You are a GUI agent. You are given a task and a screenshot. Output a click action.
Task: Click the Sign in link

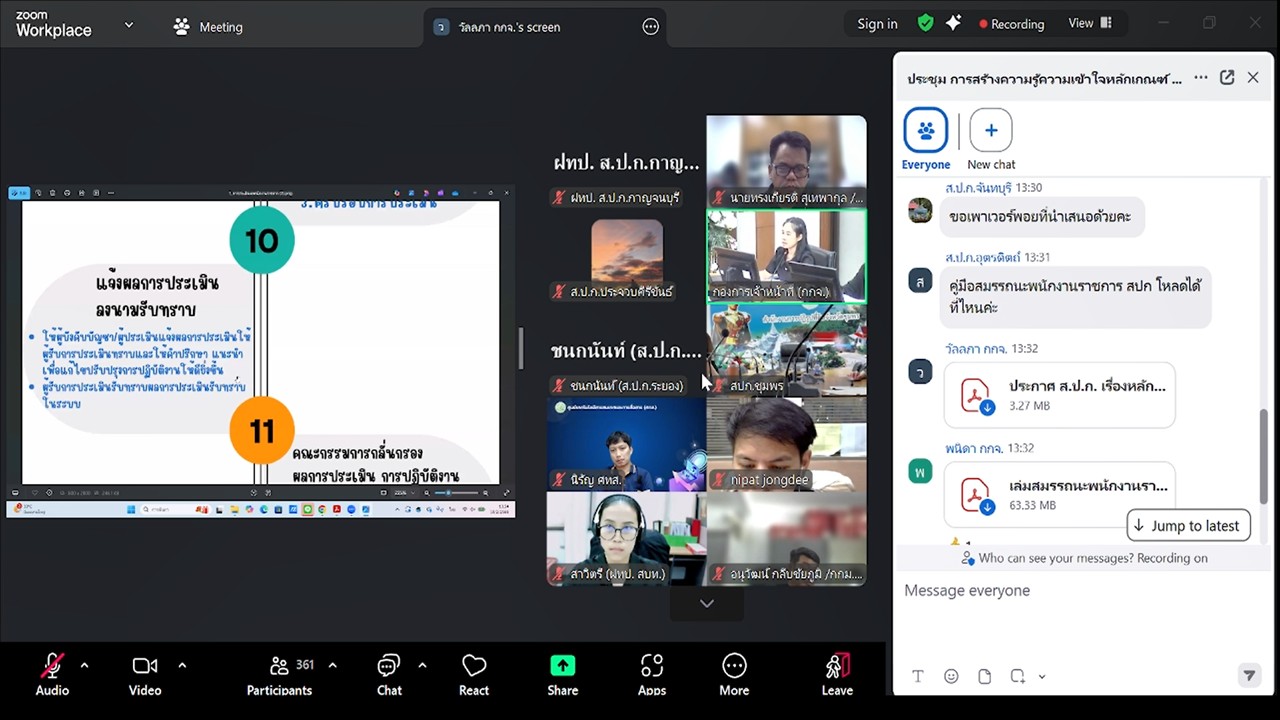[877, 24]
